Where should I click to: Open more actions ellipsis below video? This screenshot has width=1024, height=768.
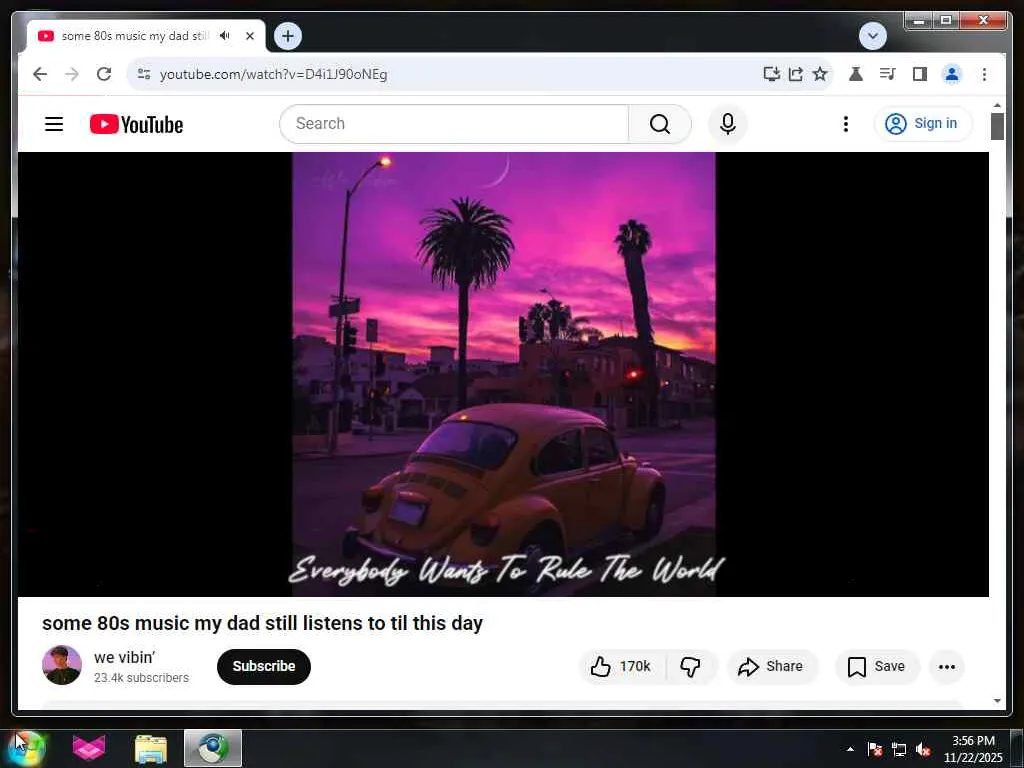point(947,666)
